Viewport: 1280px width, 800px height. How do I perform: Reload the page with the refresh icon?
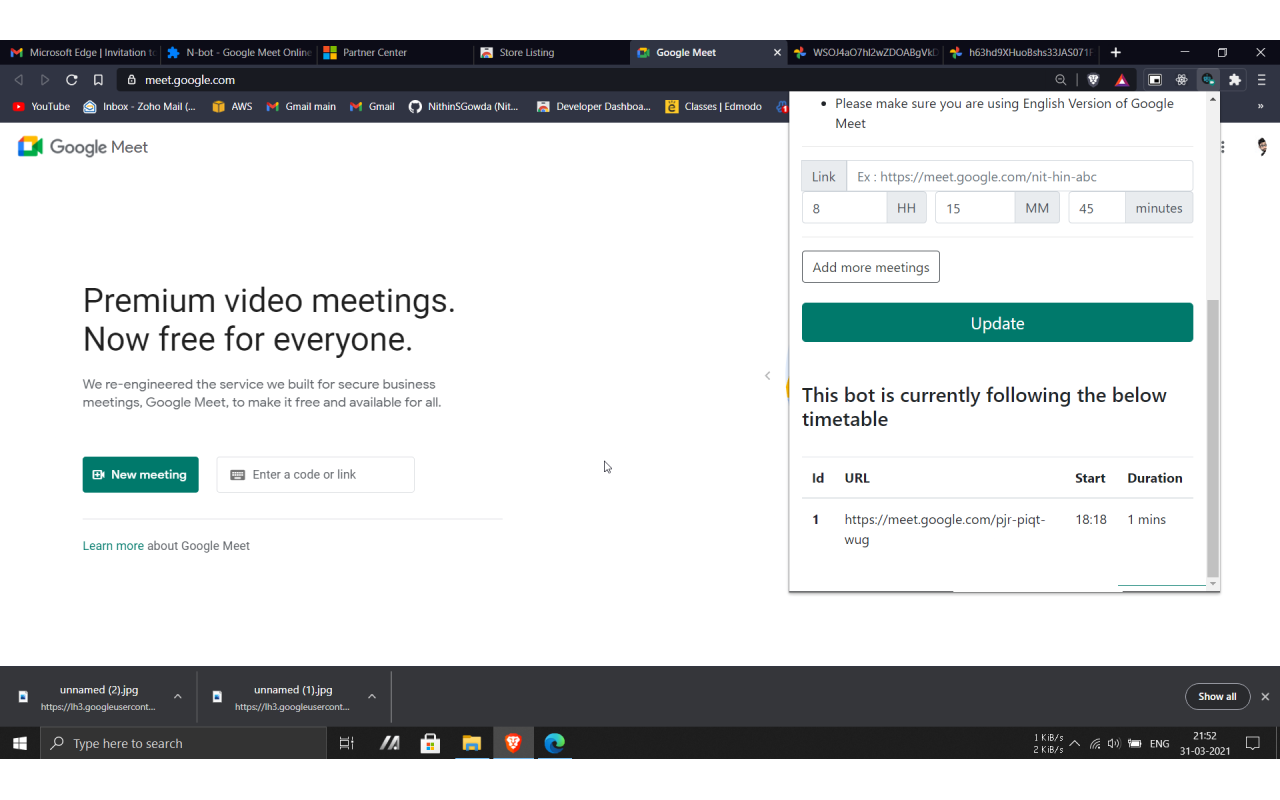(71, 80)
